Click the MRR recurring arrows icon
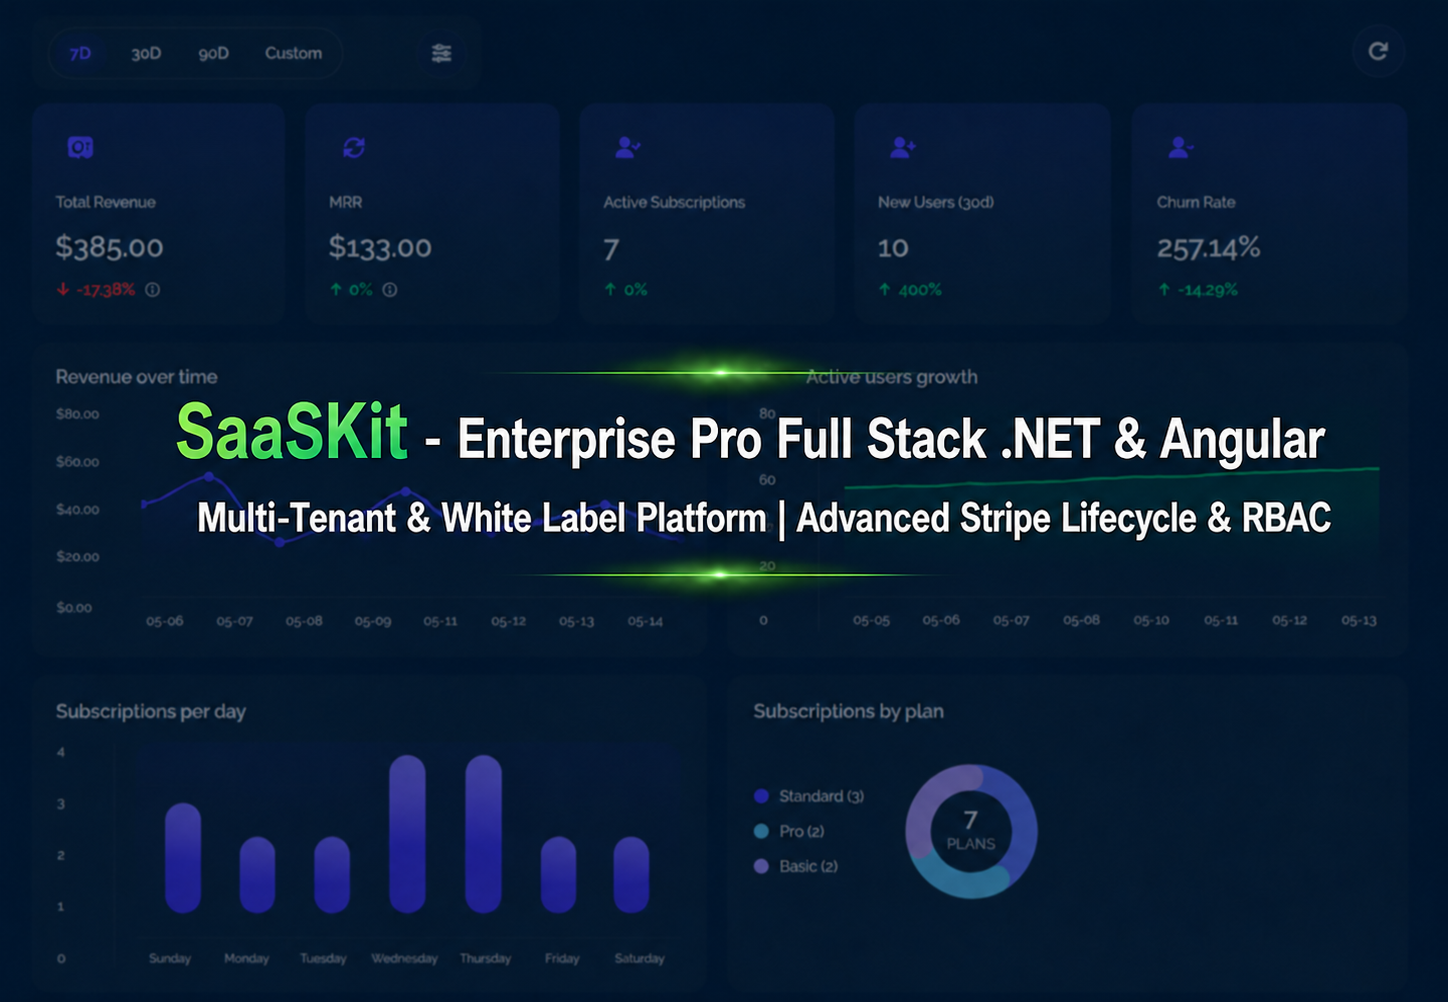Screen dimensions: 1448x1002 point(354,147)
